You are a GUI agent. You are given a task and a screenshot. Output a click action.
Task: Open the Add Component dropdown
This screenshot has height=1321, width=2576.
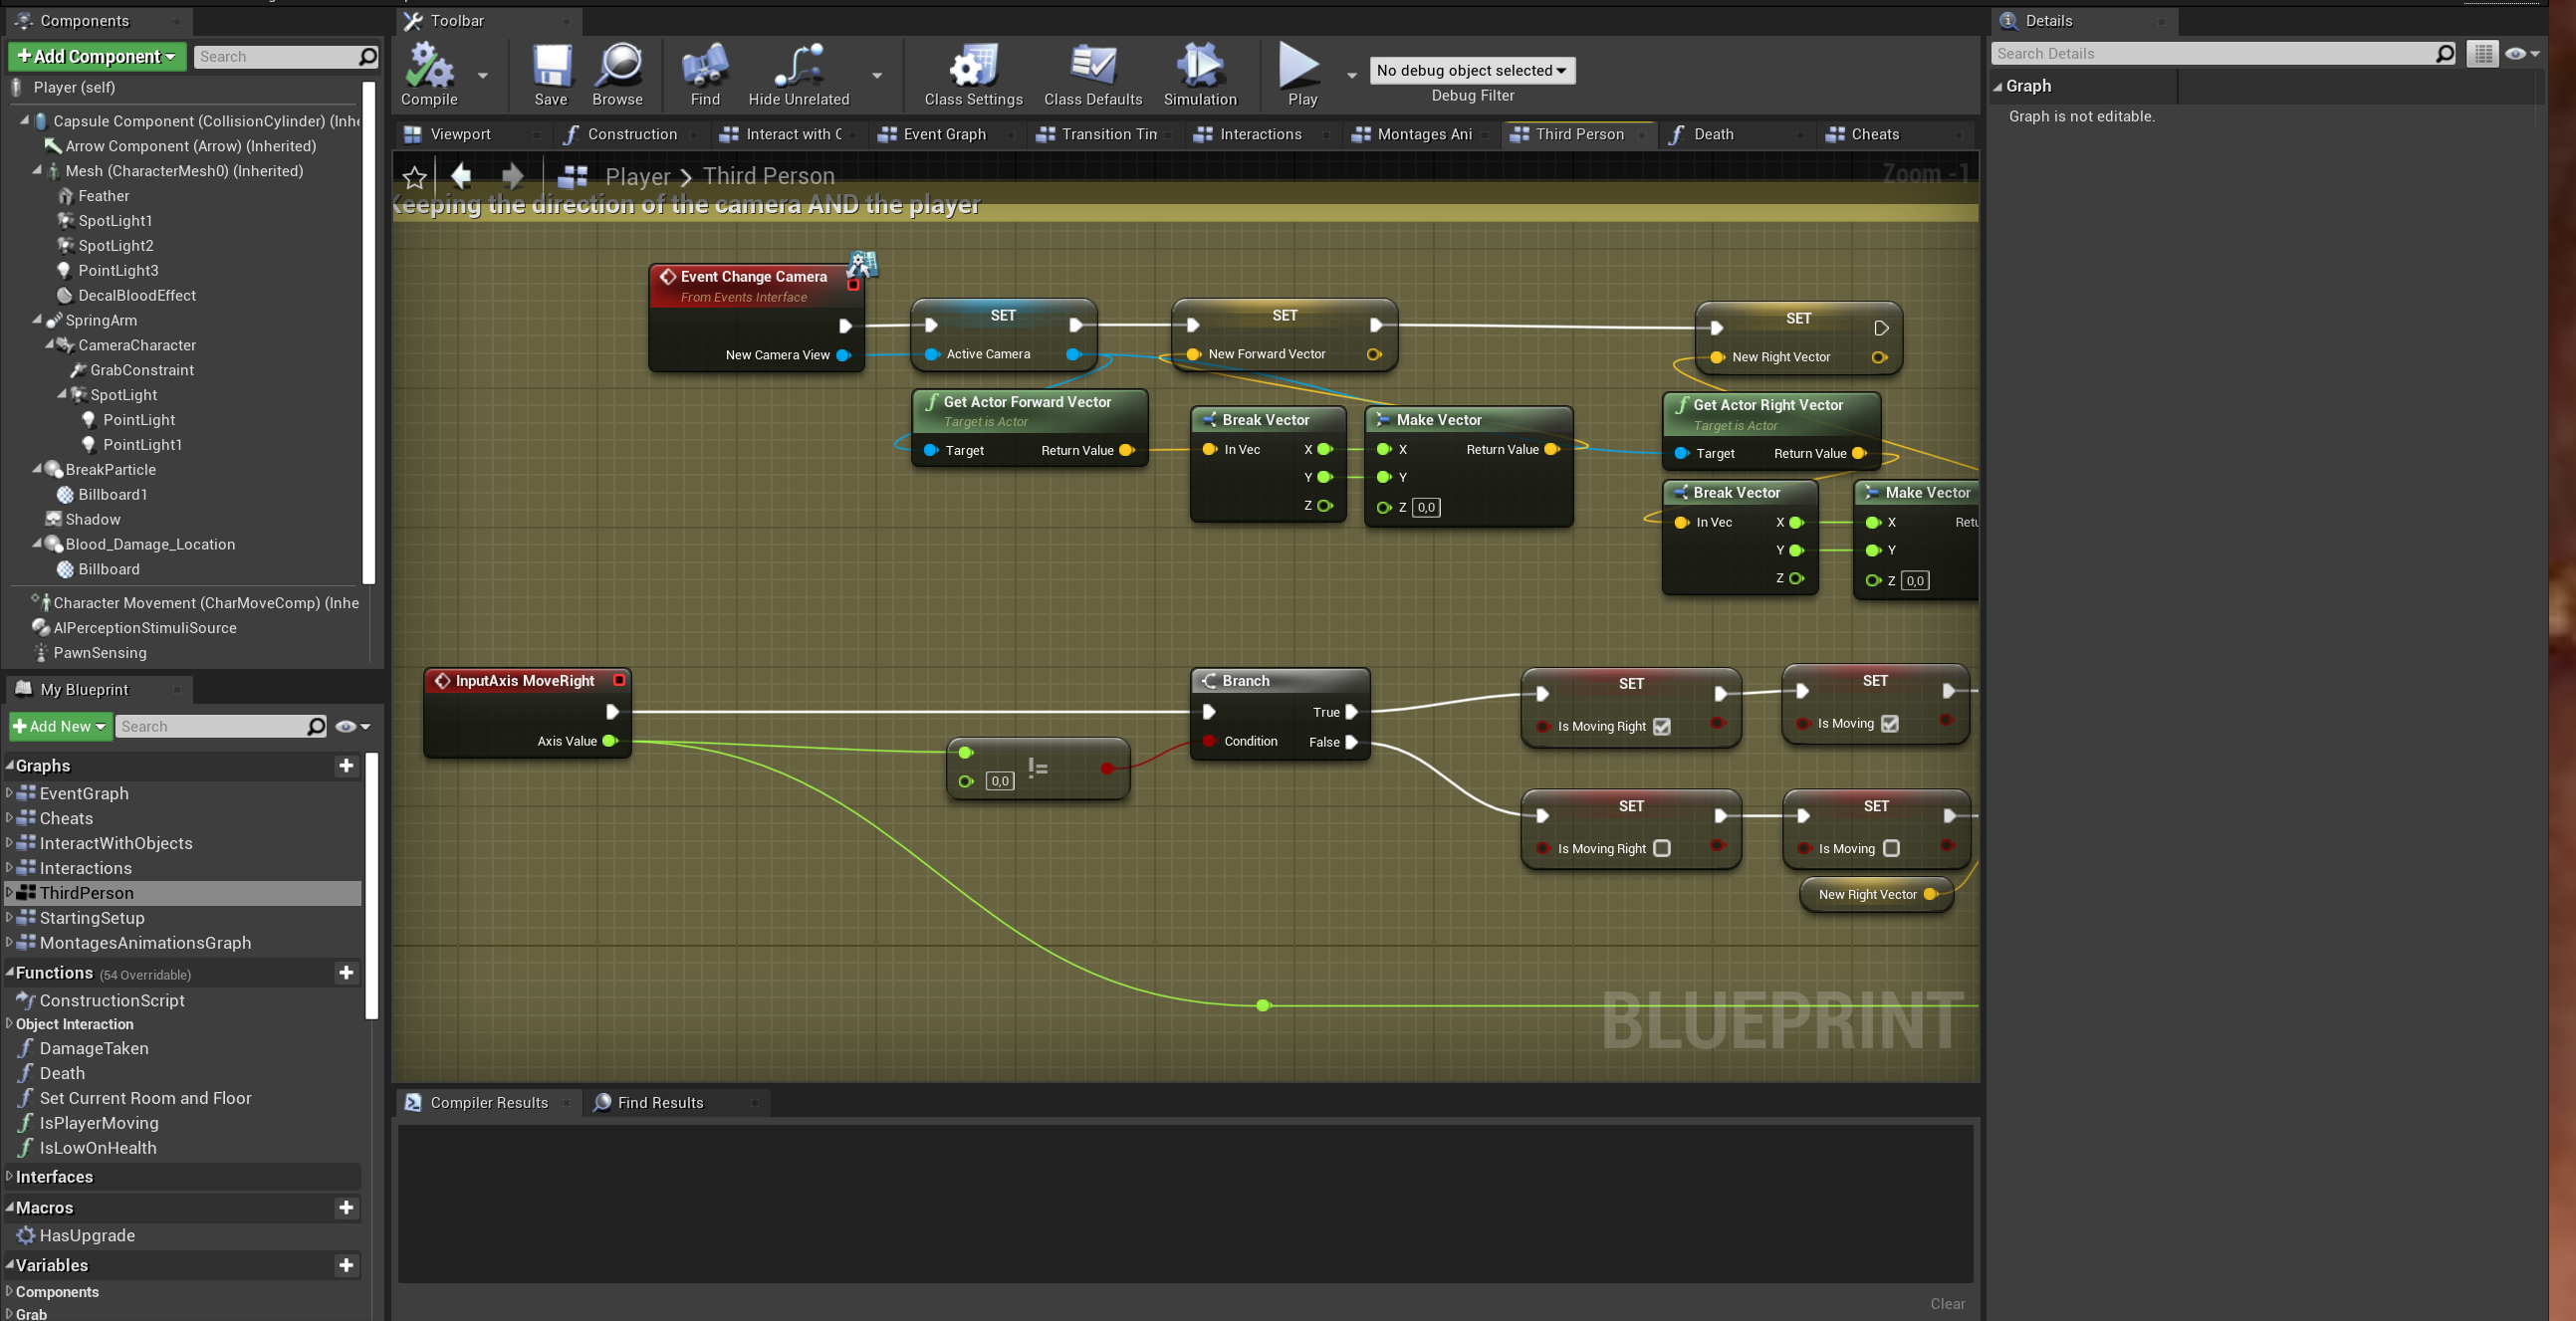coord(97,56)
